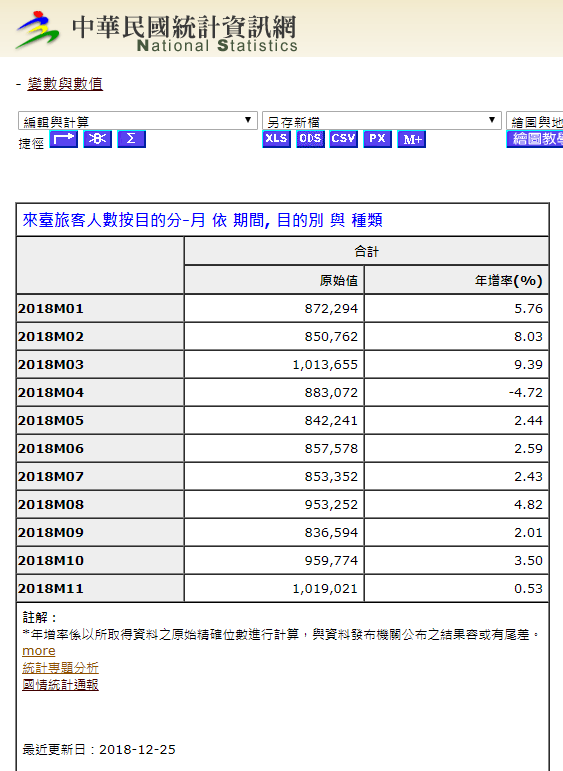Image resolution: width=563 pixels, height=771 pixels.
Task: Click the pivot/rotate table shortcut icon
Action: point(63,139)
